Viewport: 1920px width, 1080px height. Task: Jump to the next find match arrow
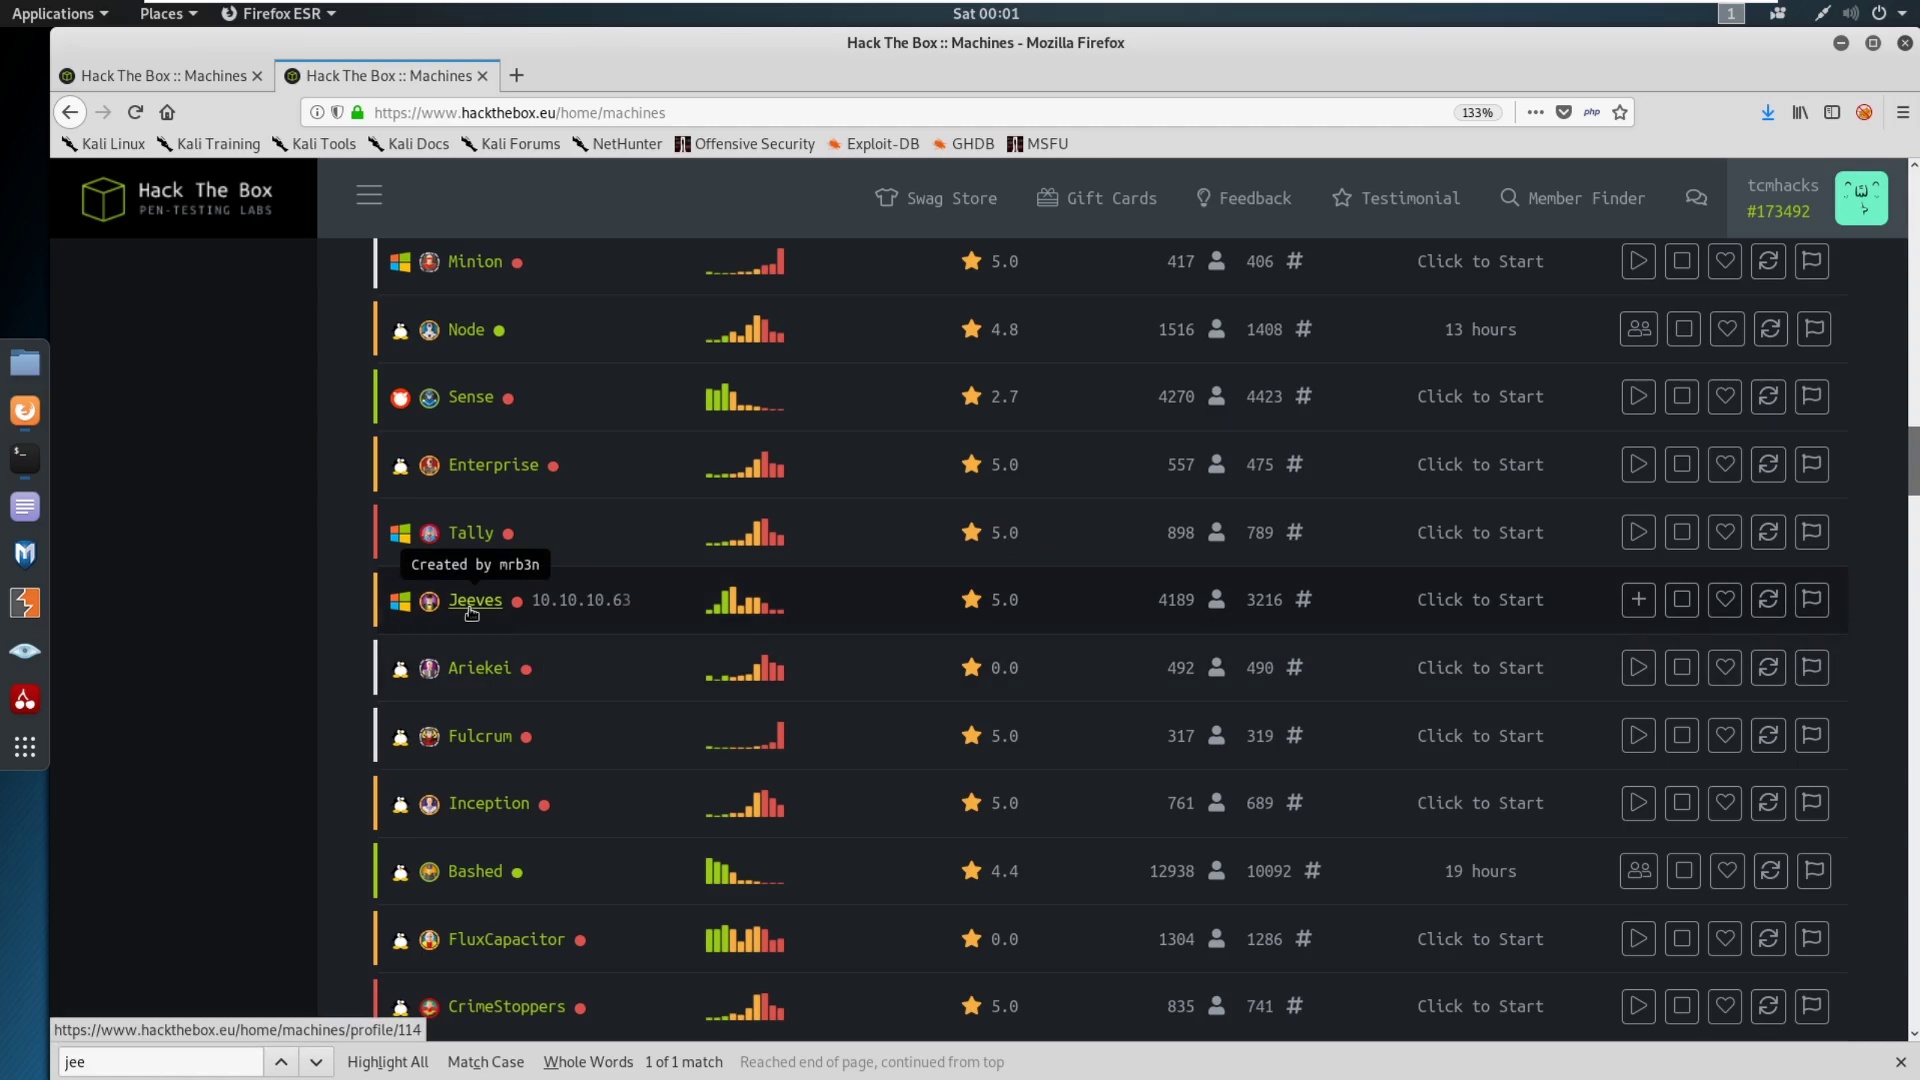316,1062
